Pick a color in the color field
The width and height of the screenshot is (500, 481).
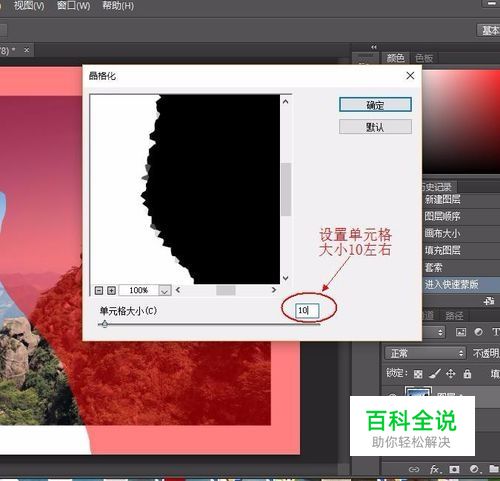[x=461, y=122]
